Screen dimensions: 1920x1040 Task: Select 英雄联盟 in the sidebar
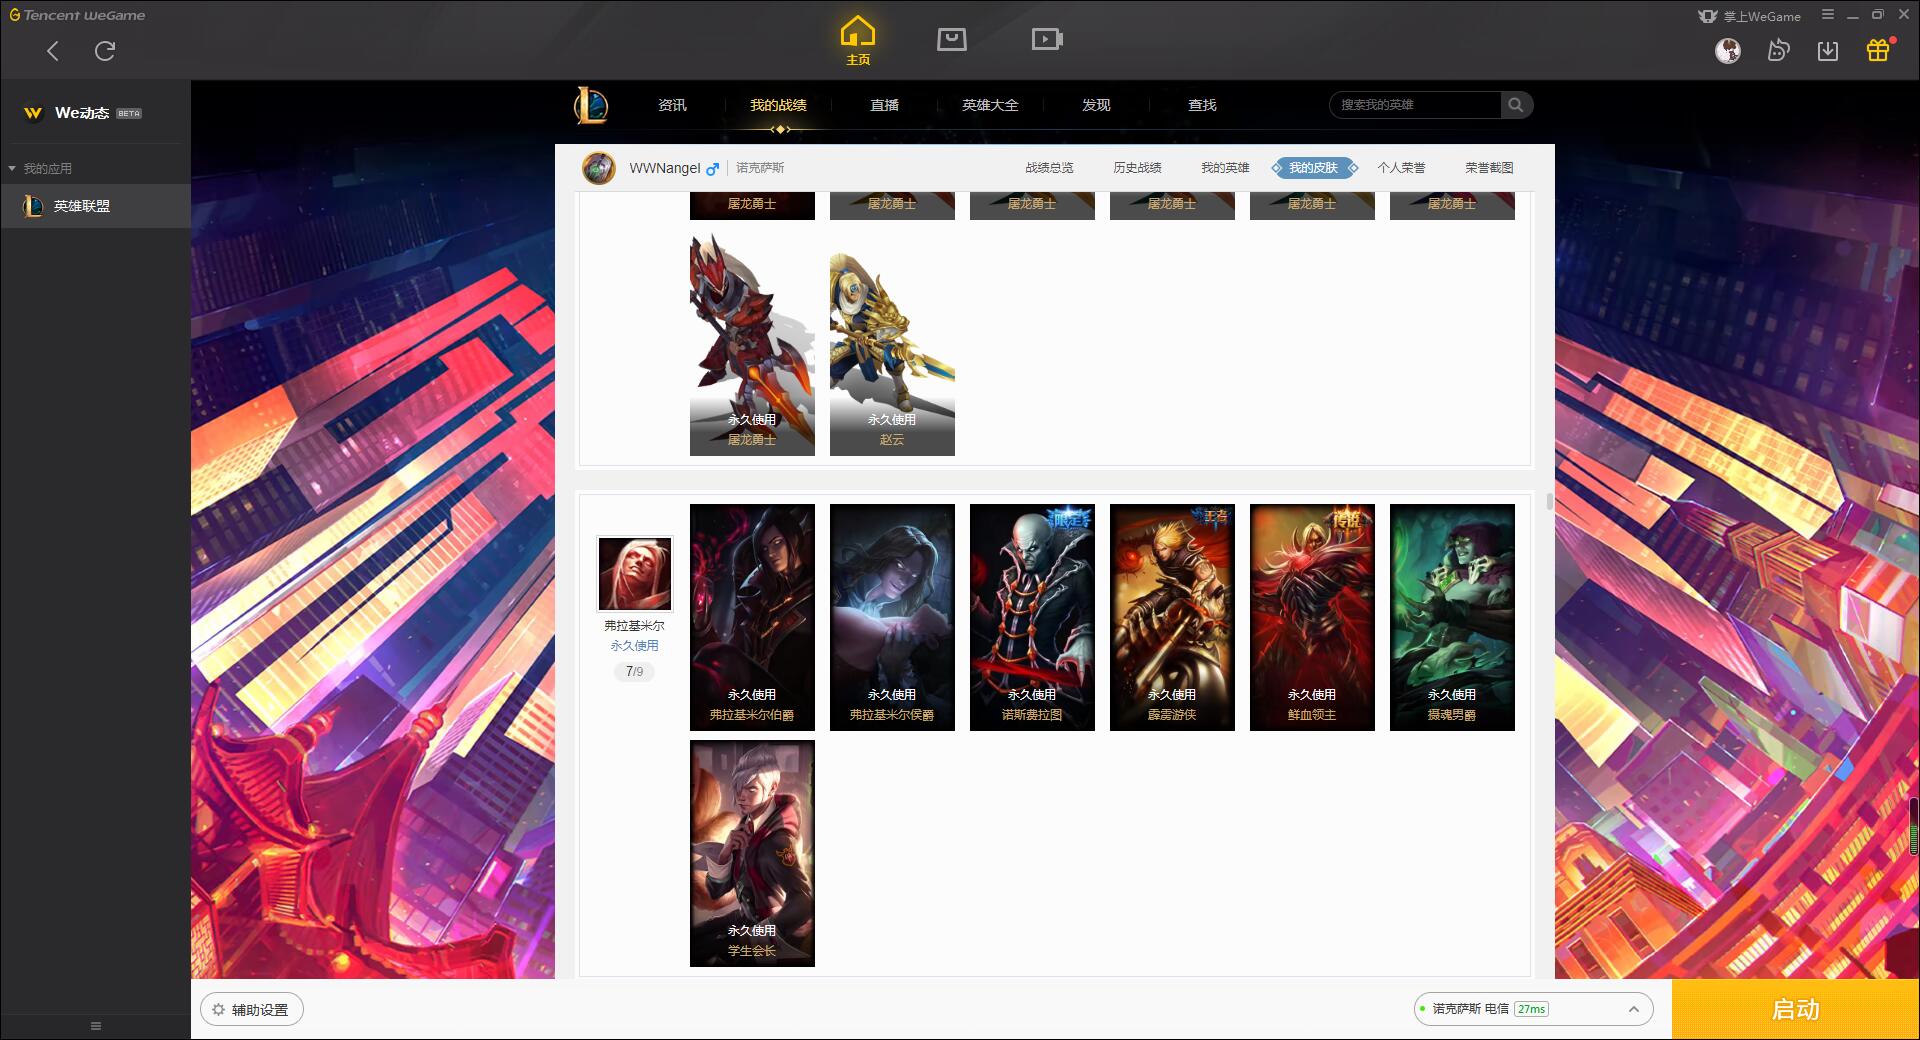click(95, 206)
